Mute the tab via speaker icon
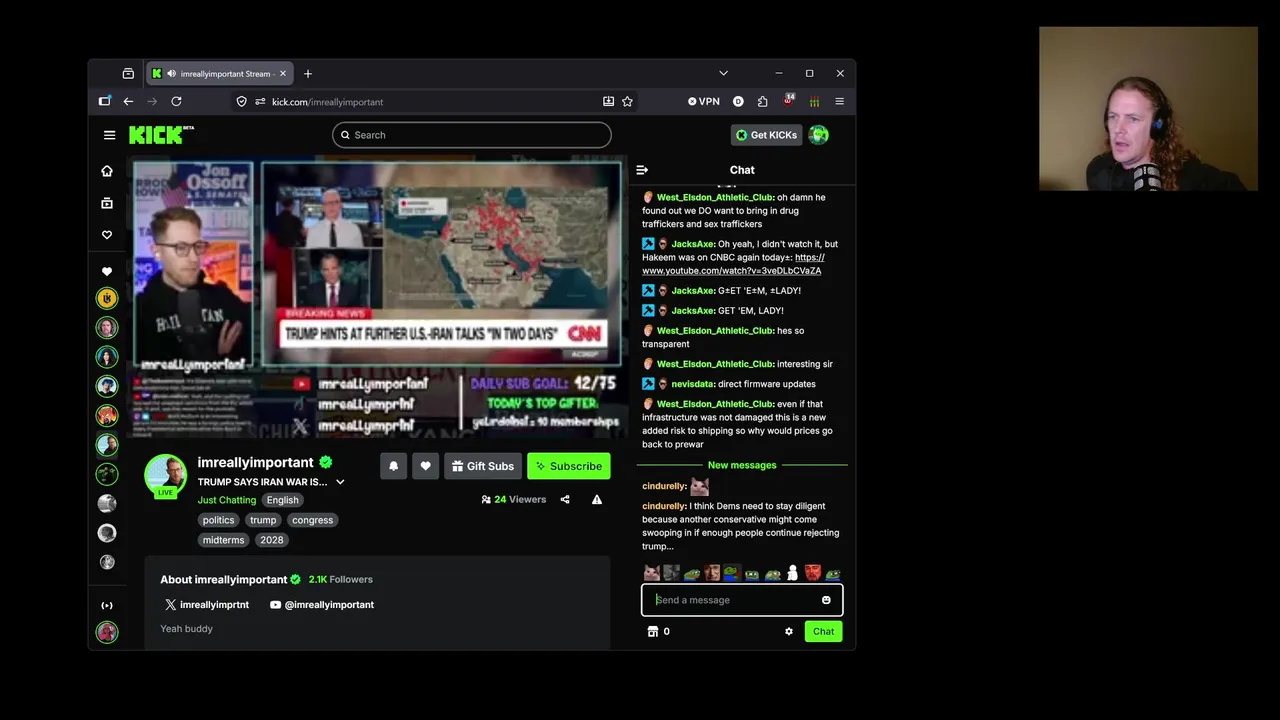 (172, 73)
